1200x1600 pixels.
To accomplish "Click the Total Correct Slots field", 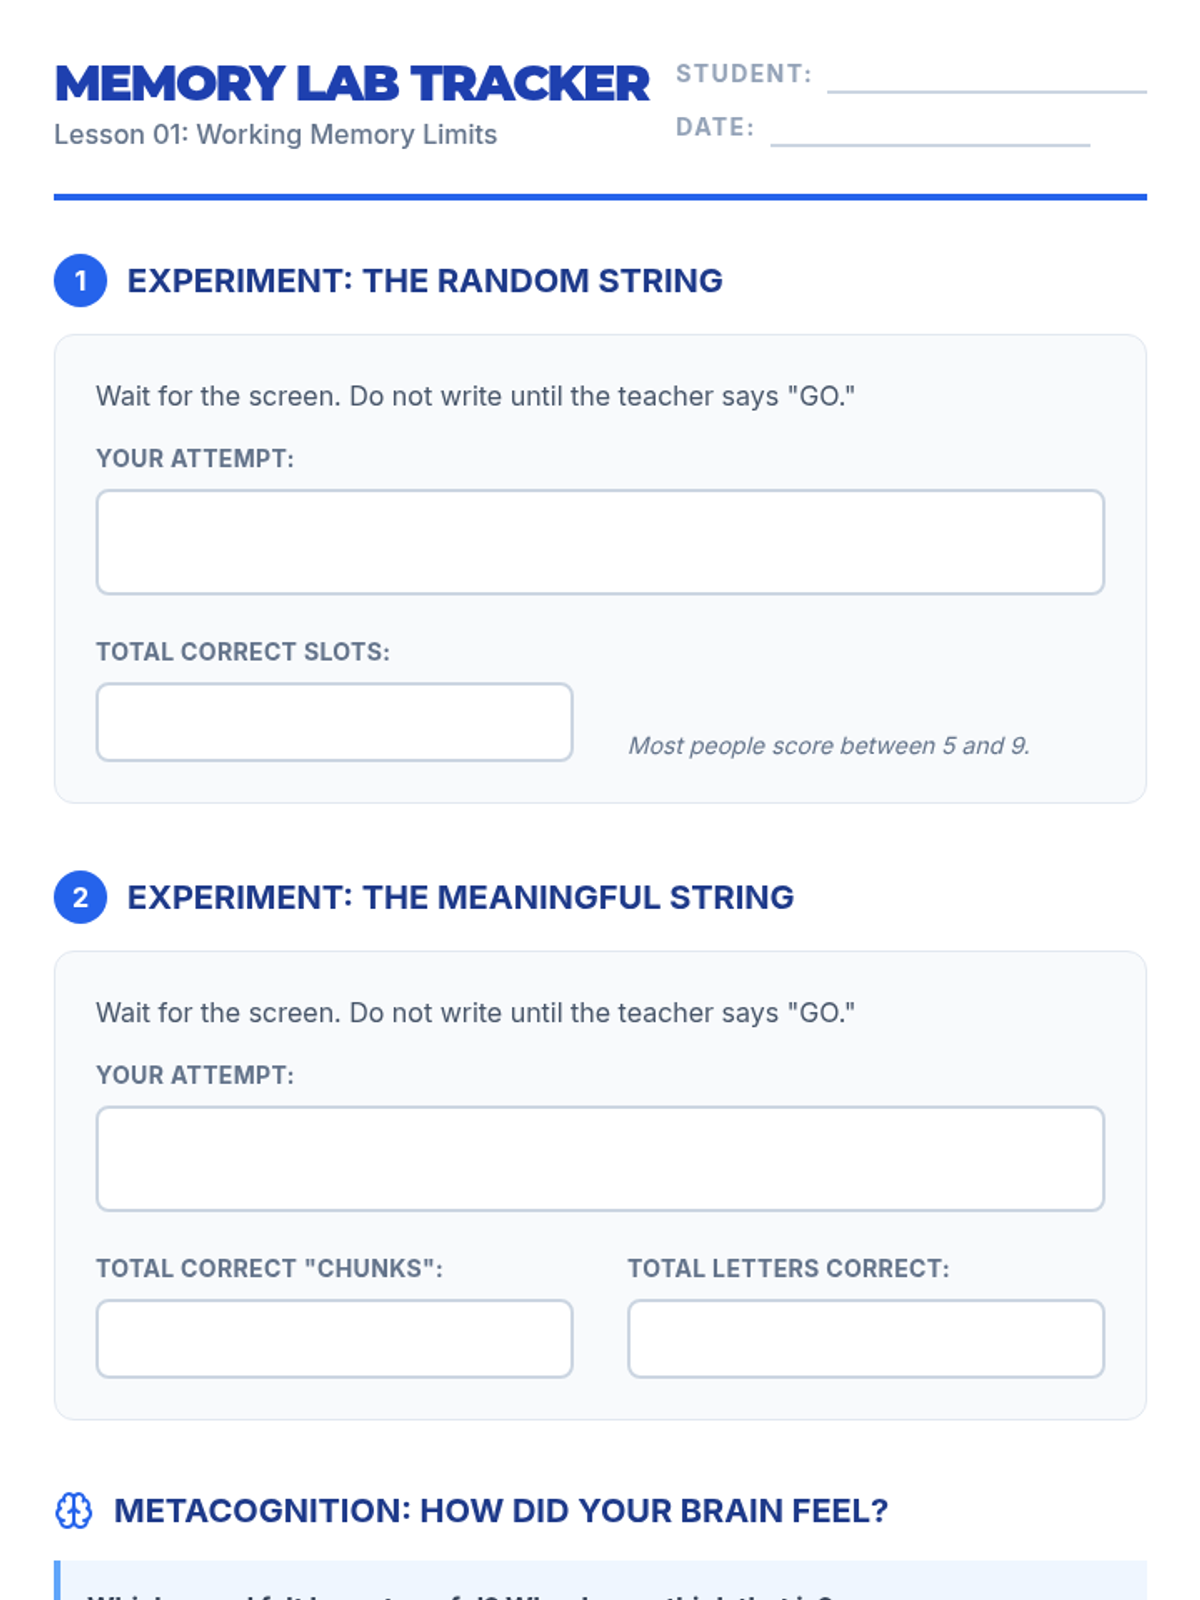I will point(334,722).
